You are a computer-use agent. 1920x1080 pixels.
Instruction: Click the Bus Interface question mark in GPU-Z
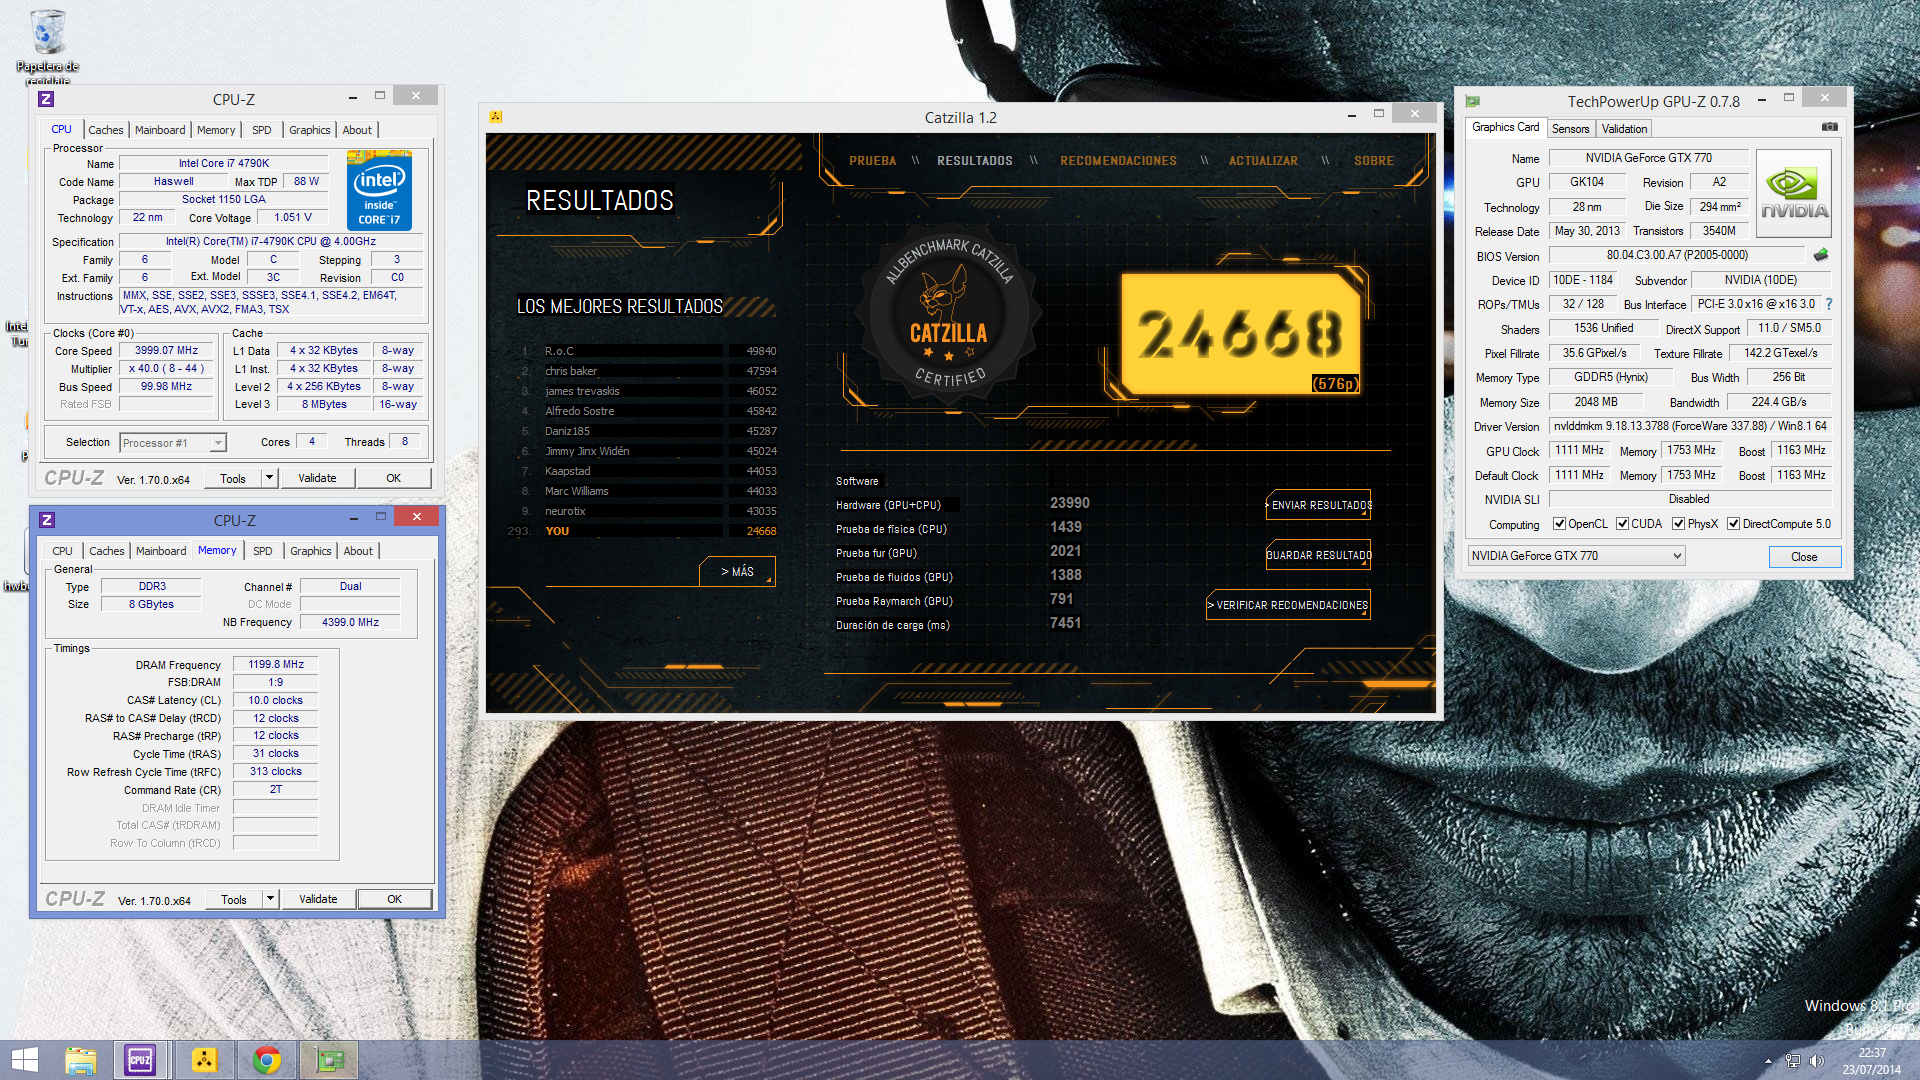1829,304
